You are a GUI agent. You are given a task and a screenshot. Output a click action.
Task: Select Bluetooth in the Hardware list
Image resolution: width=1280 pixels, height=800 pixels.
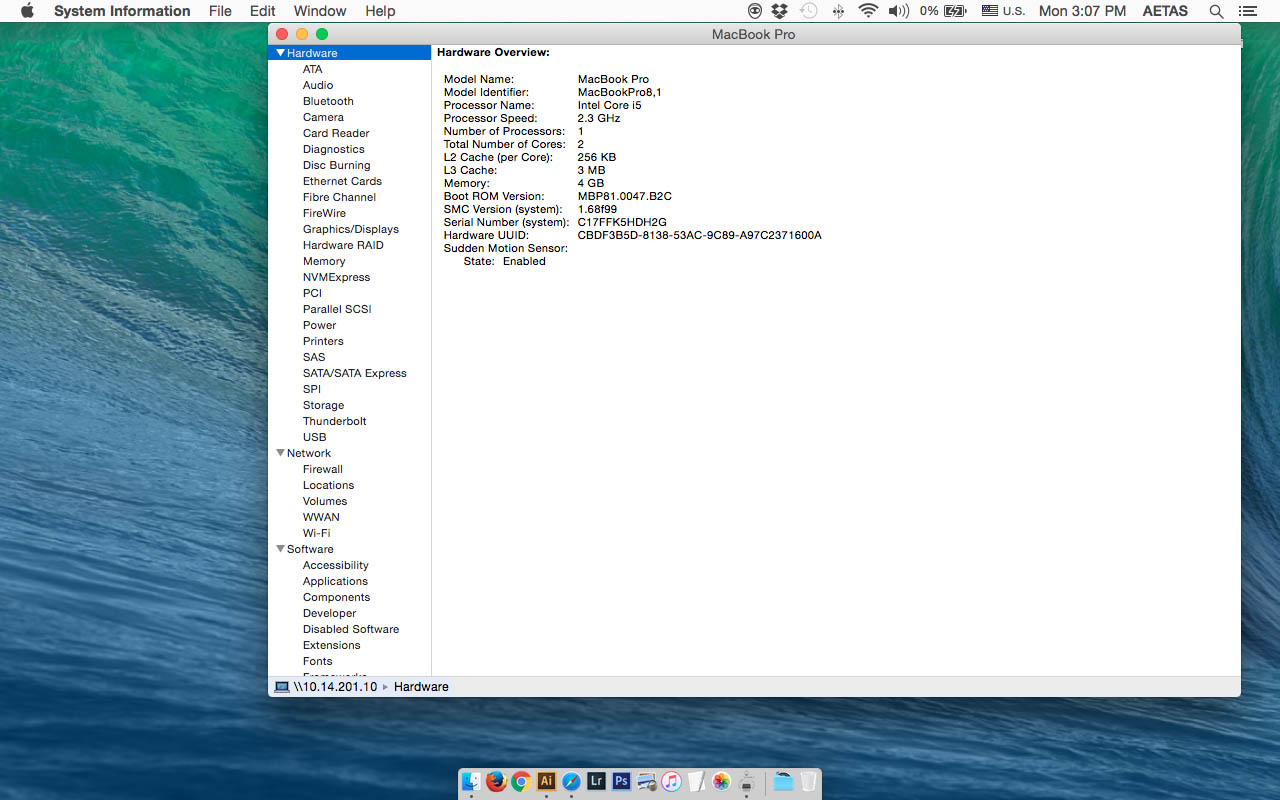pos(328,101)
